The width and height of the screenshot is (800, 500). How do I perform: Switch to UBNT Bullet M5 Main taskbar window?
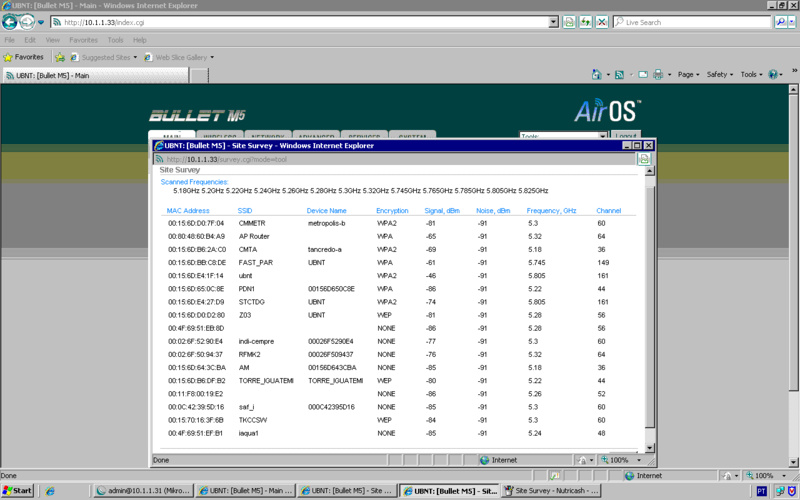(x=245, y=491)
